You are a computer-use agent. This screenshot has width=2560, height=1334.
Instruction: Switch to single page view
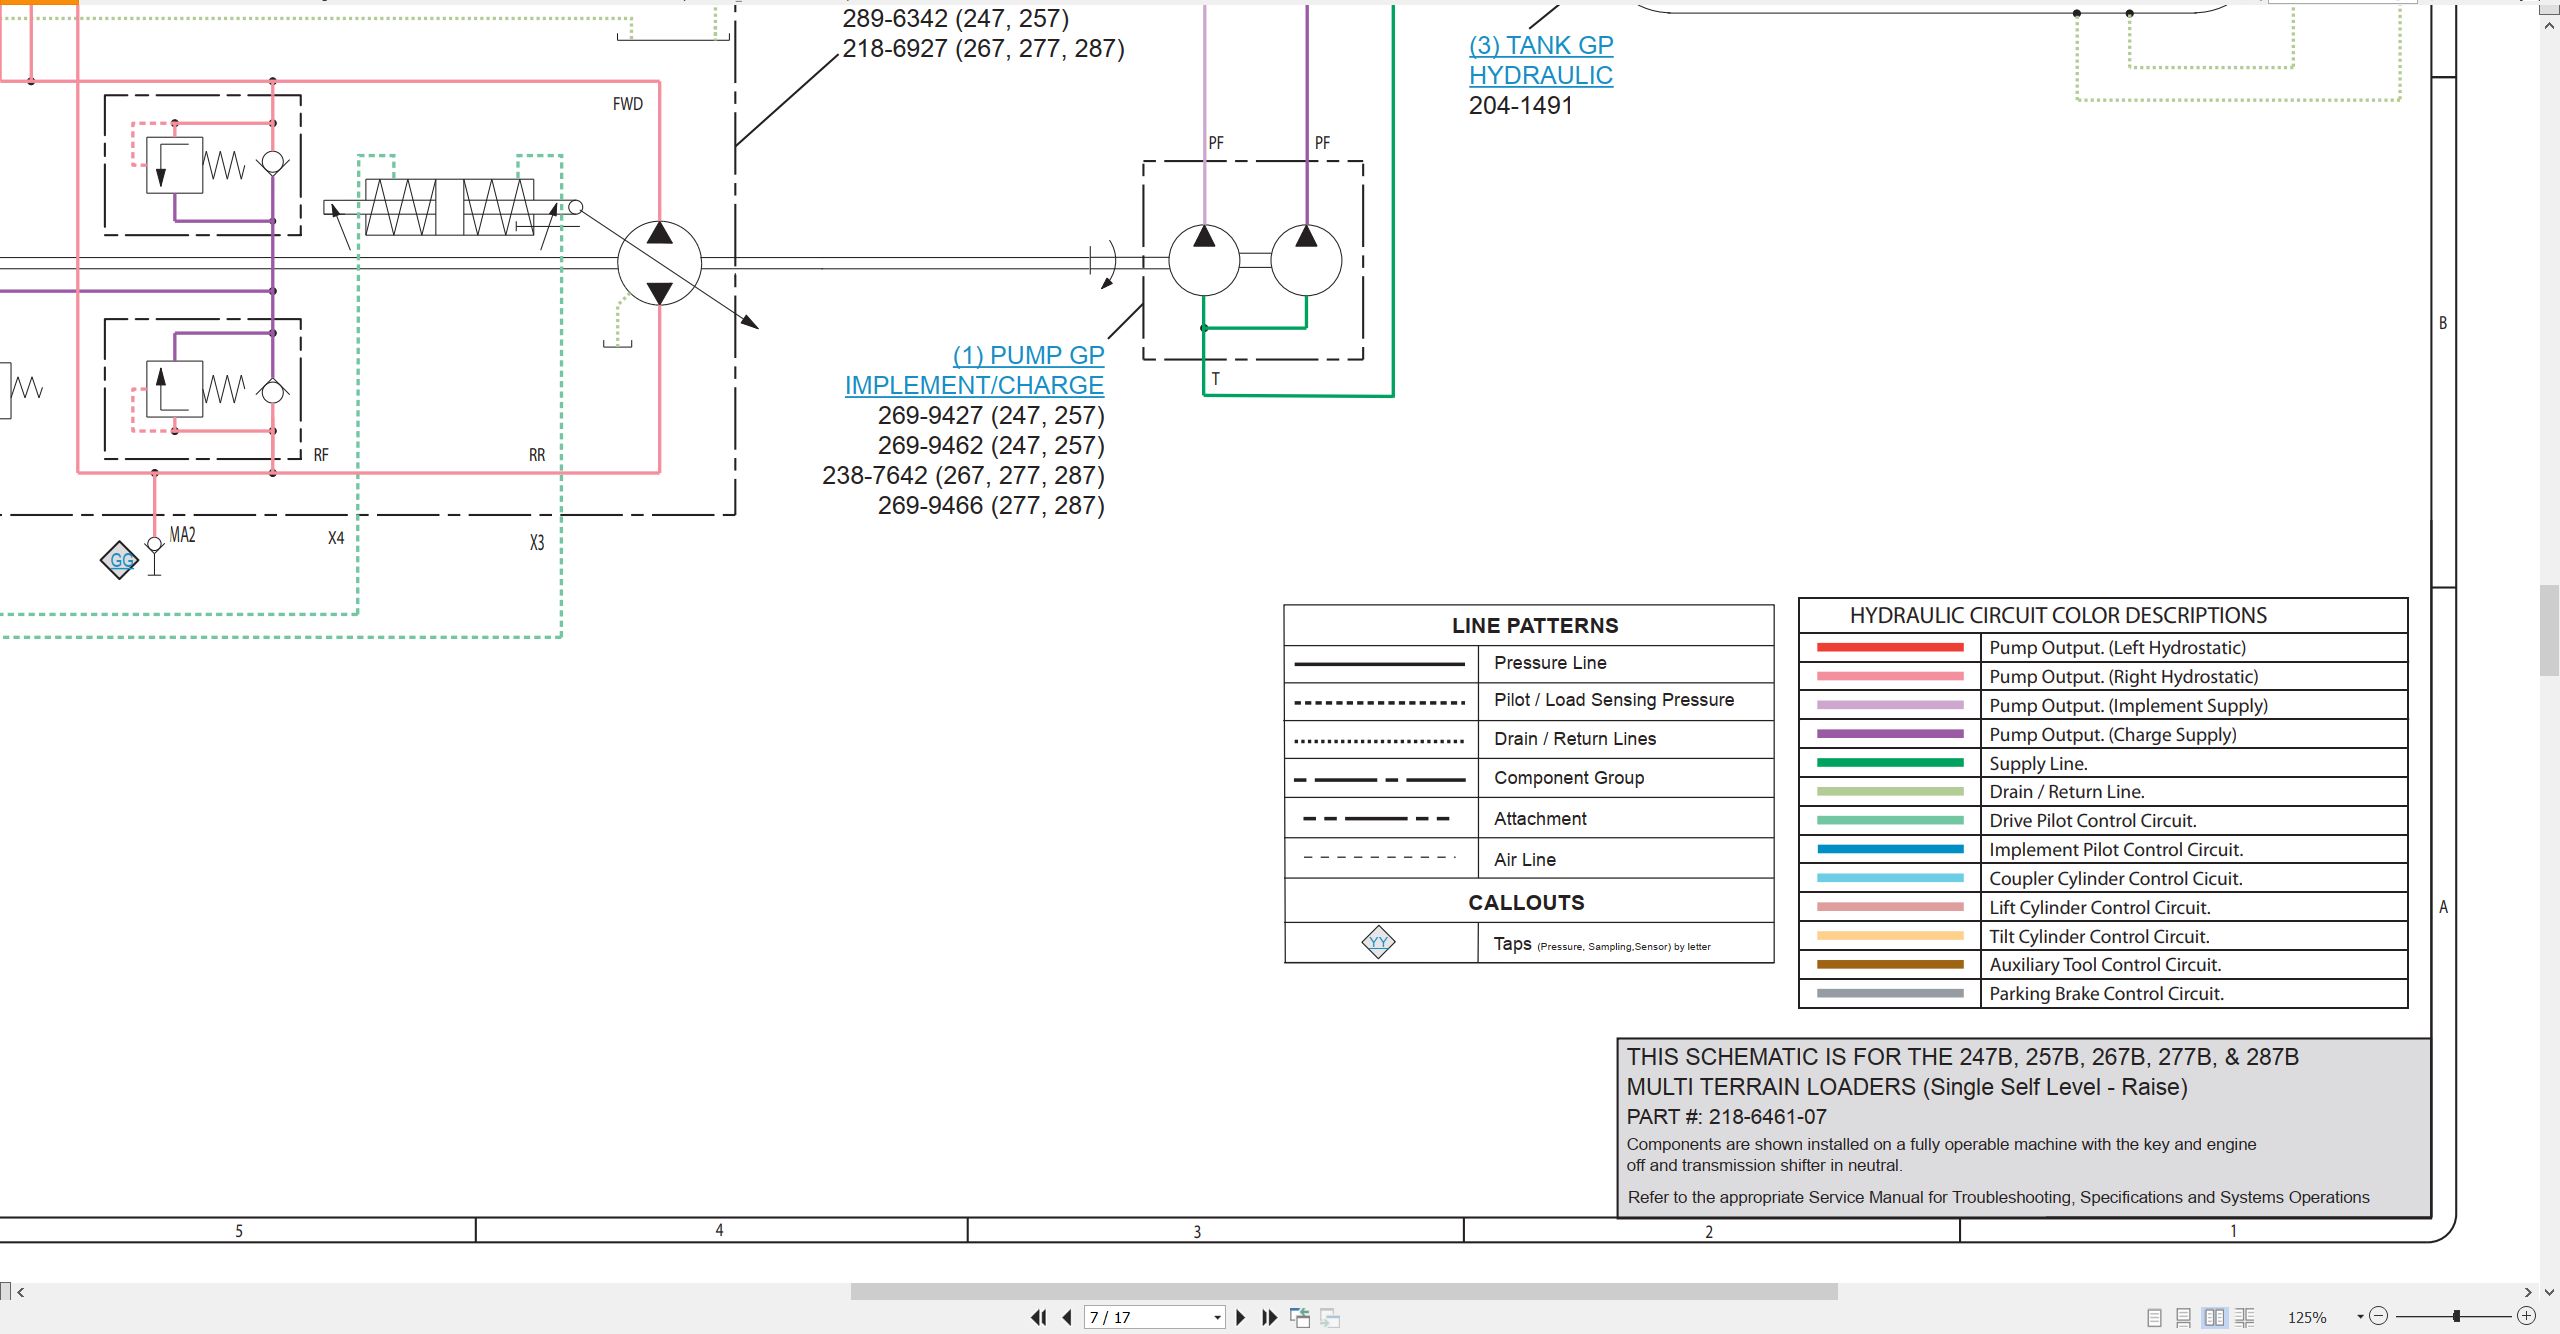(x=2154, y=1317)
